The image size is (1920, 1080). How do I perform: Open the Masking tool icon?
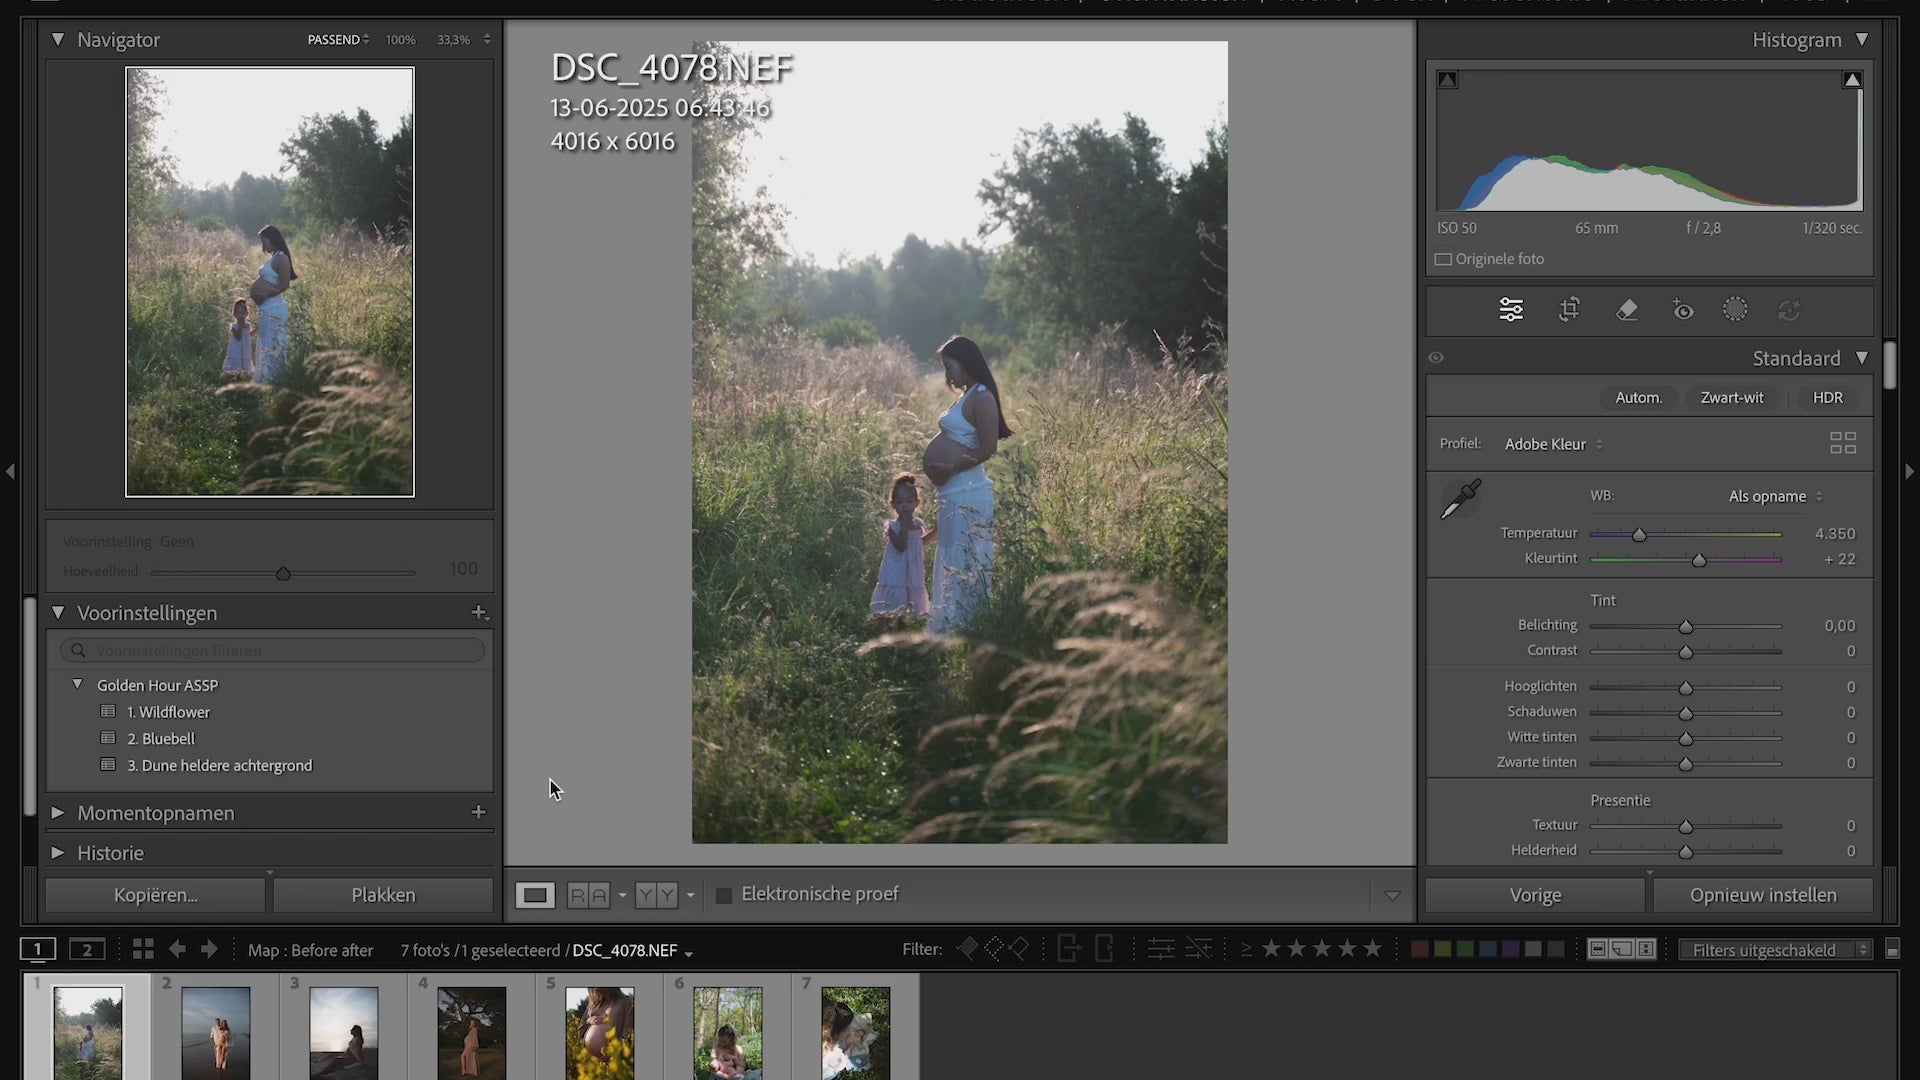(x=1735, y=310)
